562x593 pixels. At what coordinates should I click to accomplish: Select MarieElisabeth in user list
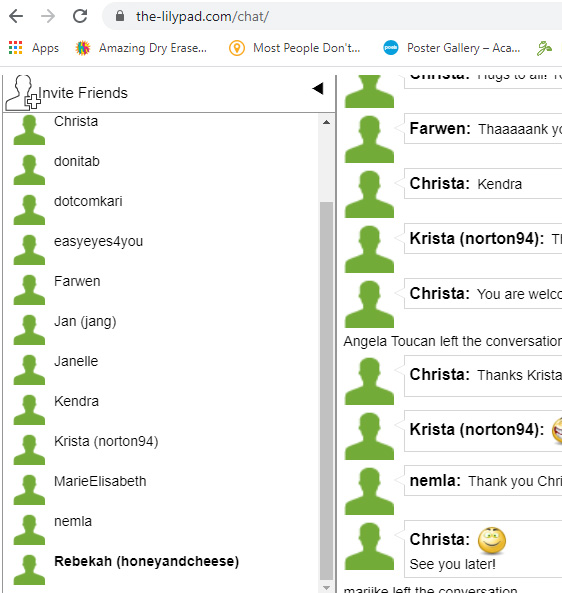click(x=100, y=481)
